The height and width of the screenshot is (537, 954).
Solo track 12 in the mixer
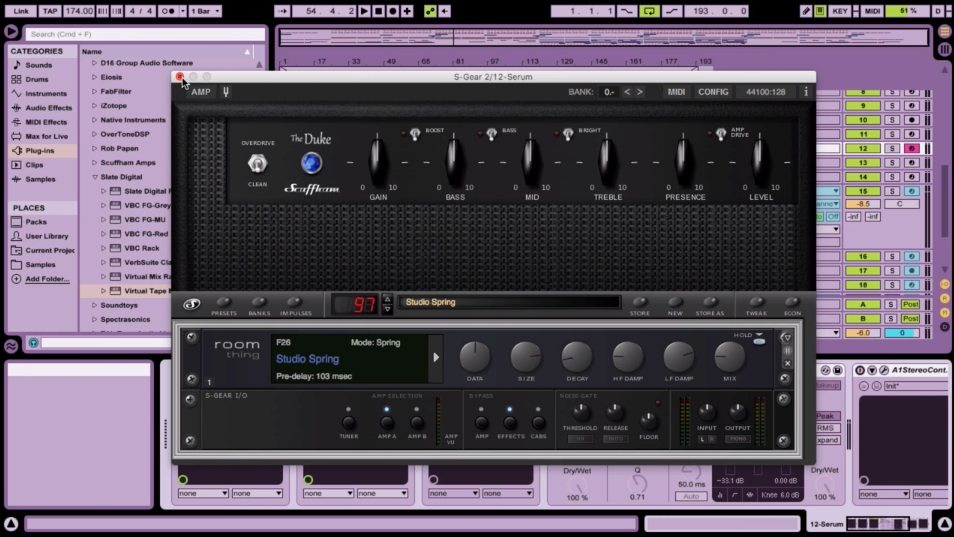tap(892, 148)
